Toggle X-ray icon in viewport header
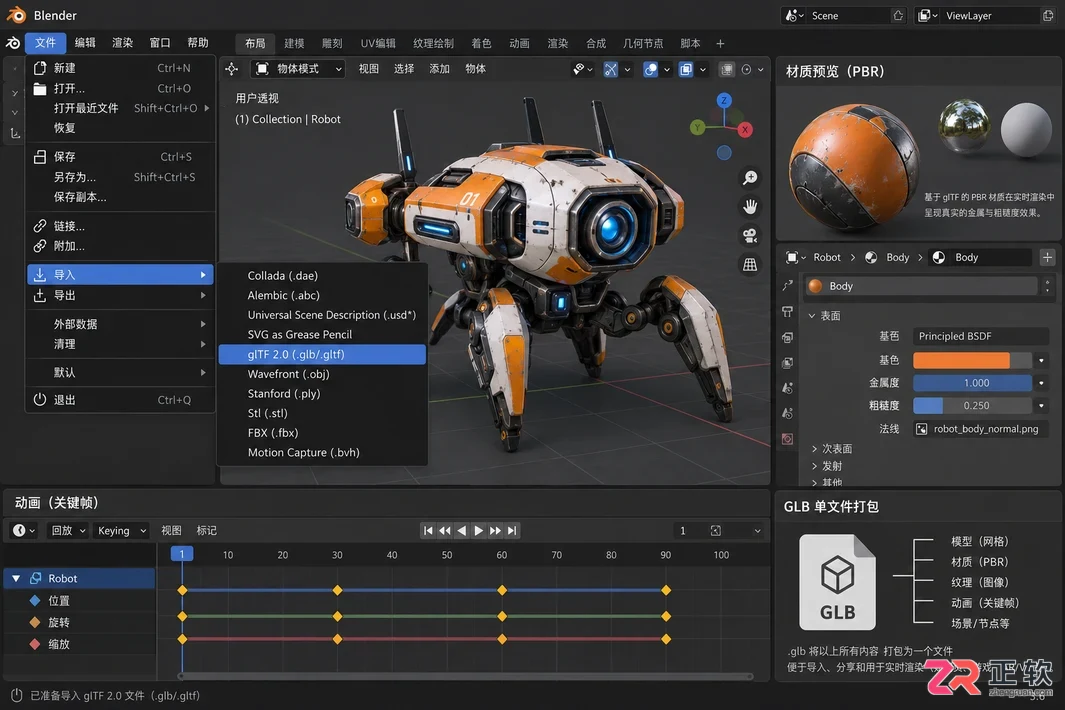The image size is (1065, 710). point(686,69)
